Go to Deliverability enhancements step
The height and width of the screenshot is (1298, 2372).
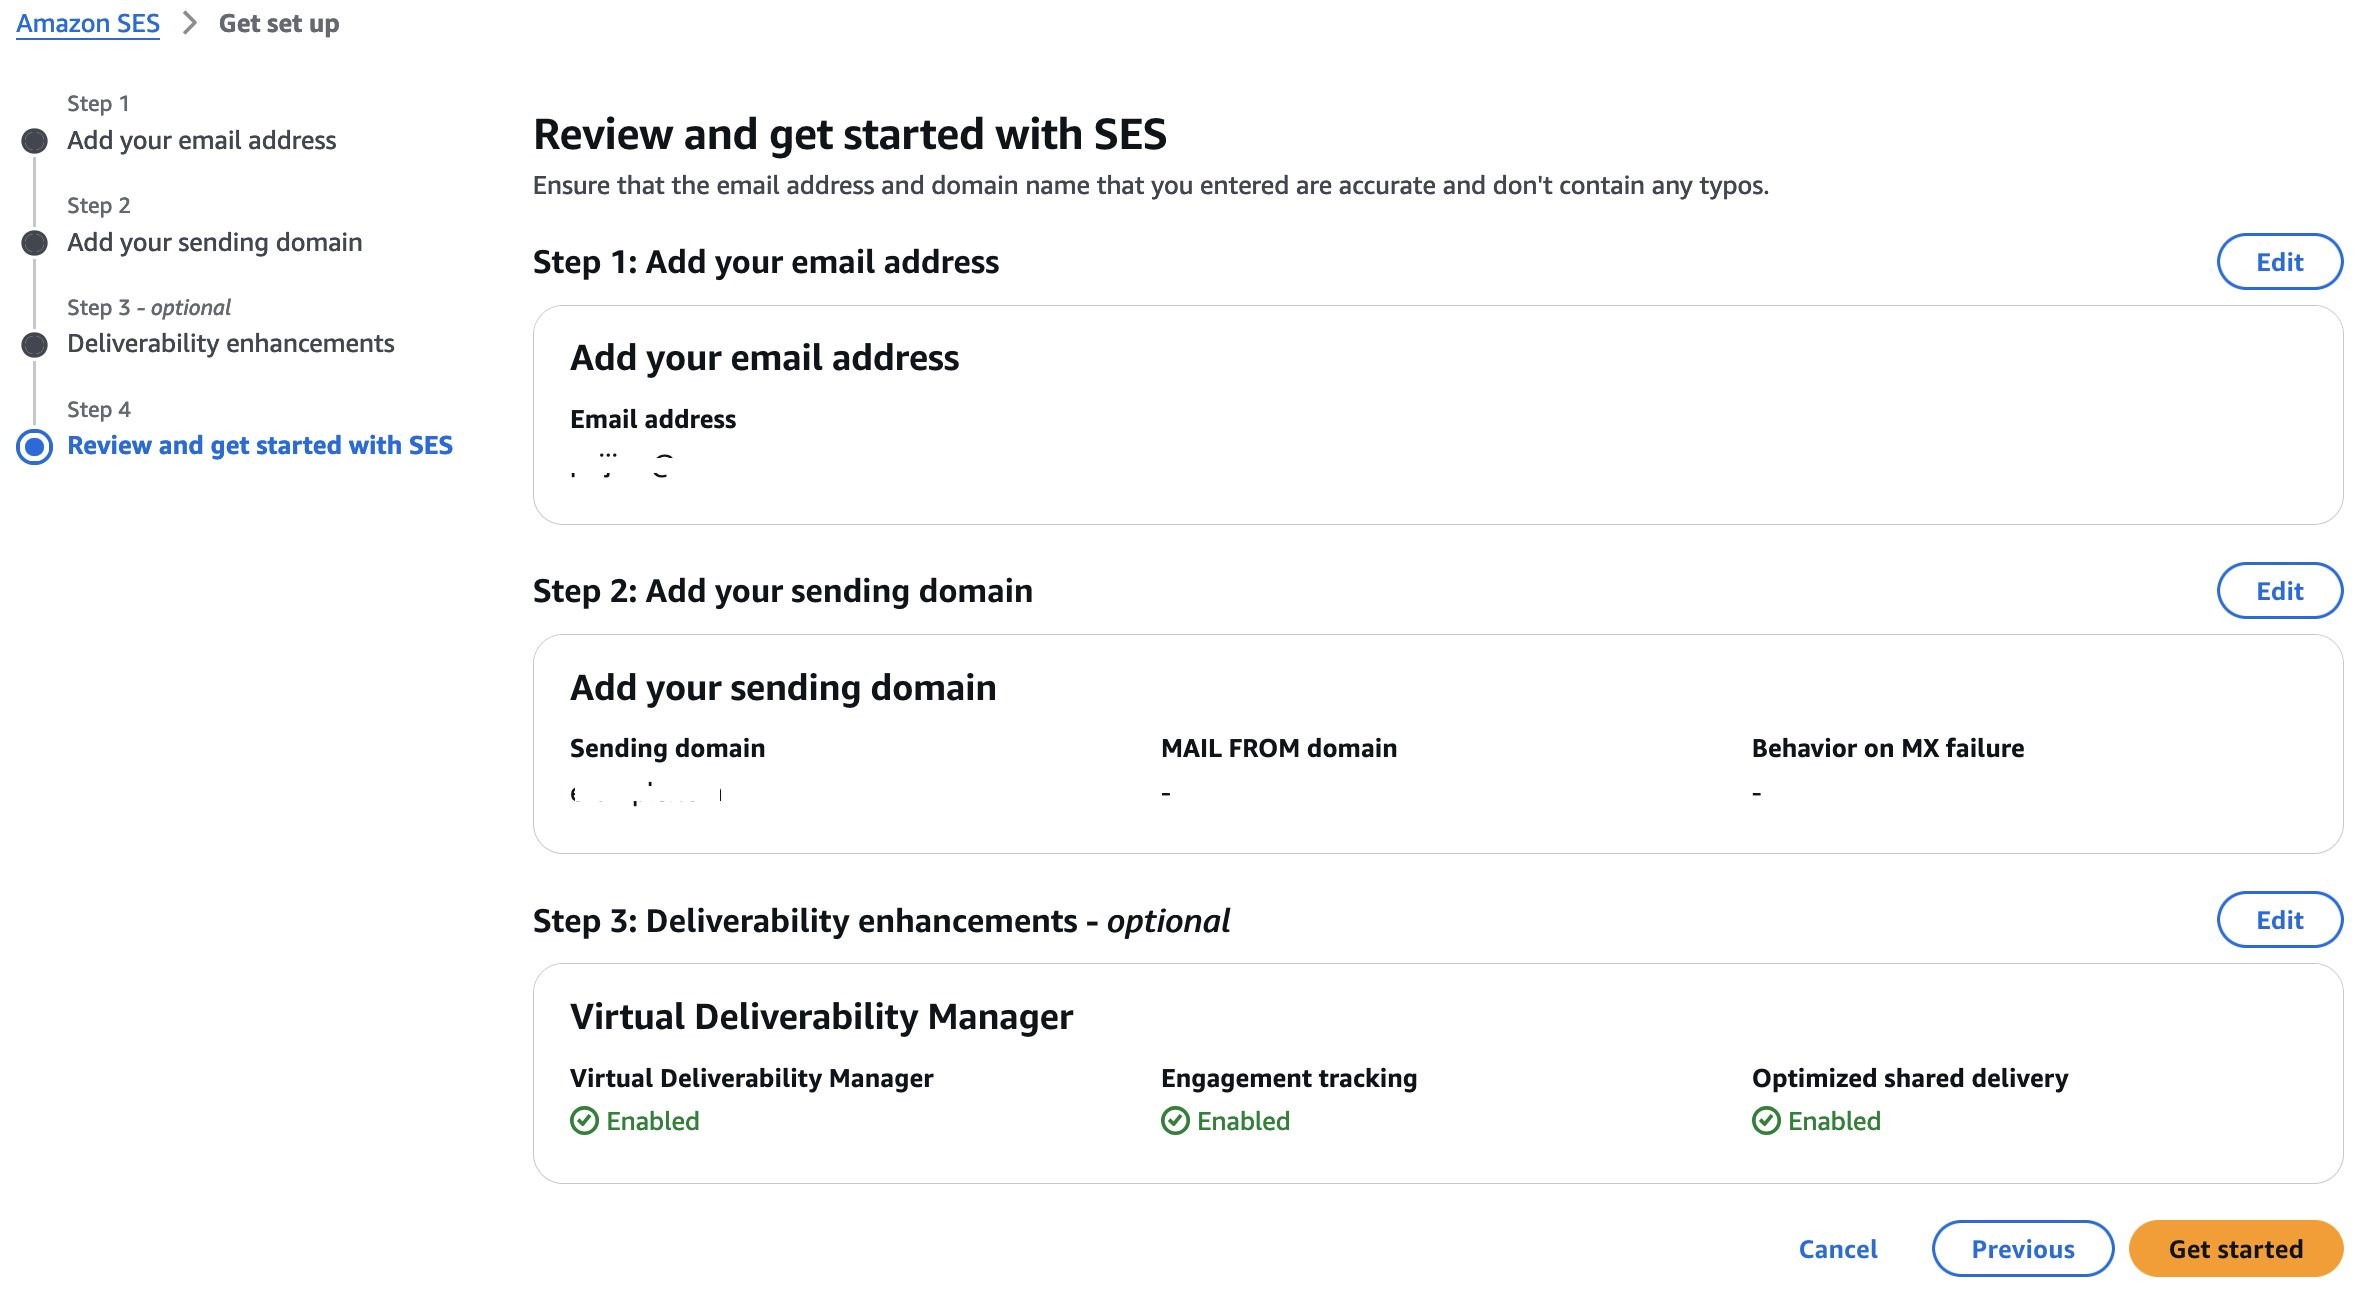(230, 343)
